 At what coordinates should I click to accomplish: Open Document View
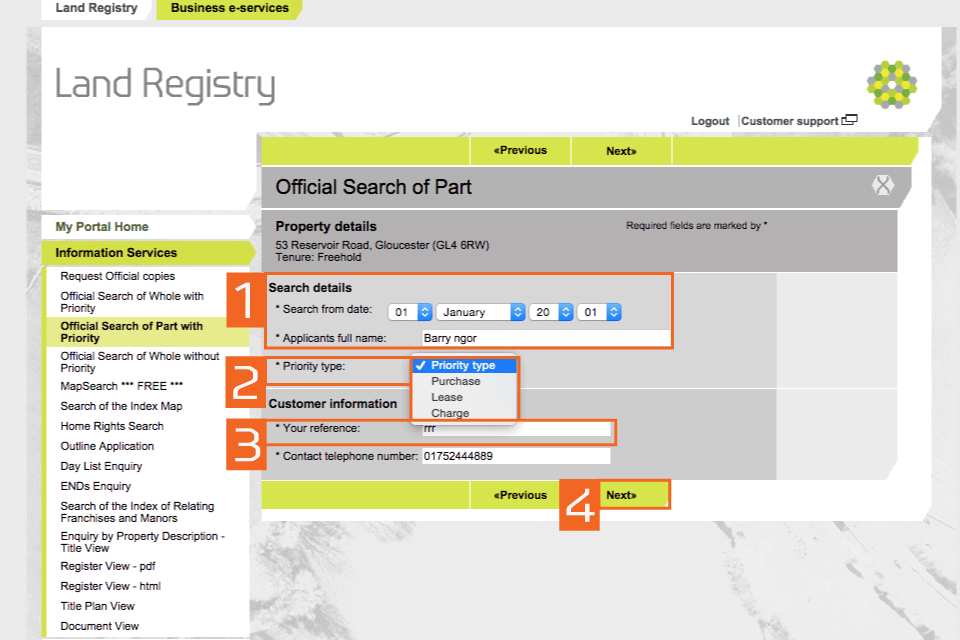click(99, 626)
